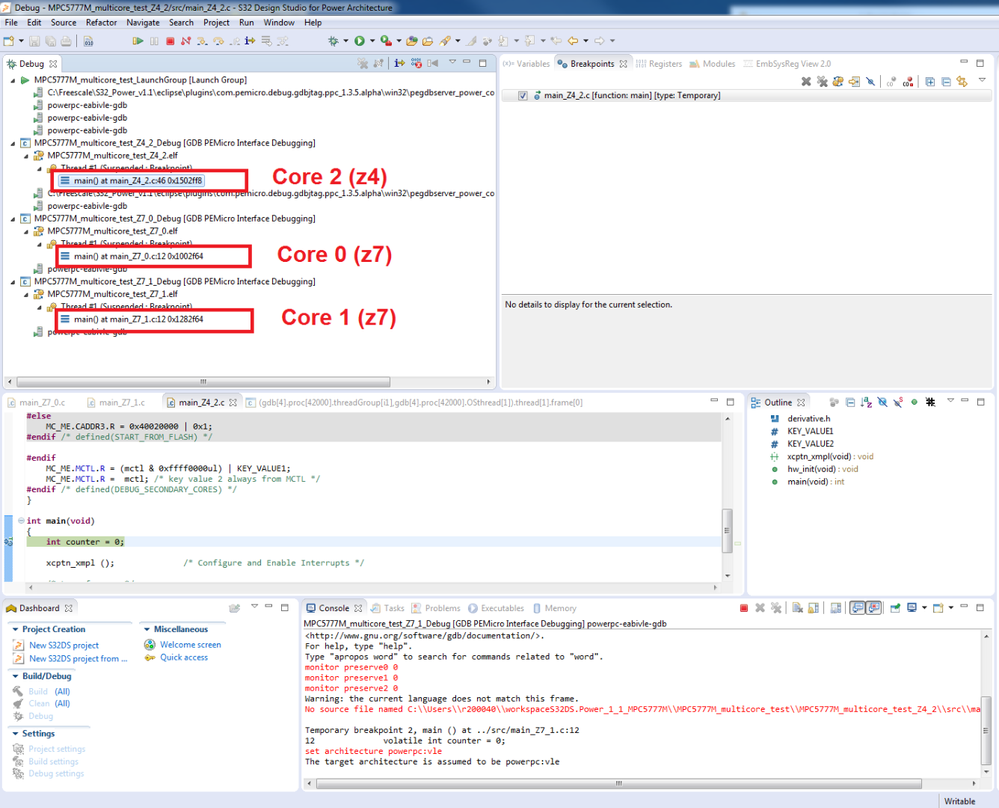Open the Debug launch dropdown arrow

[x=346, y=41]
